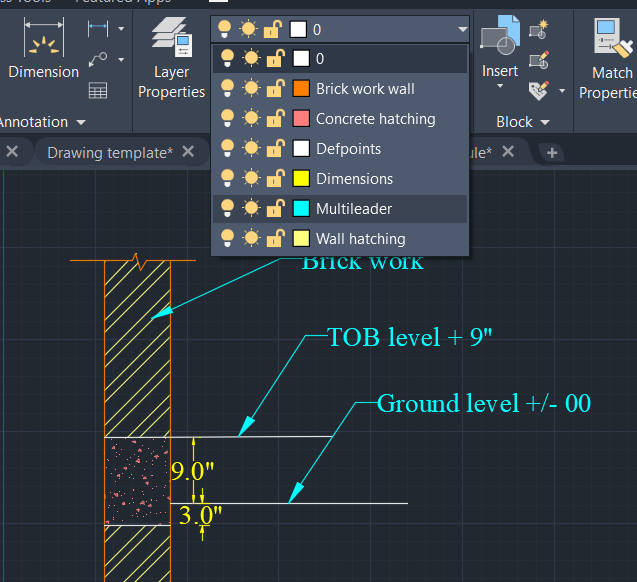Viewport: 637px width, 582px height.
Task: Turn off the Brick work wall layer bulb
Action: (x=228, y=88)
